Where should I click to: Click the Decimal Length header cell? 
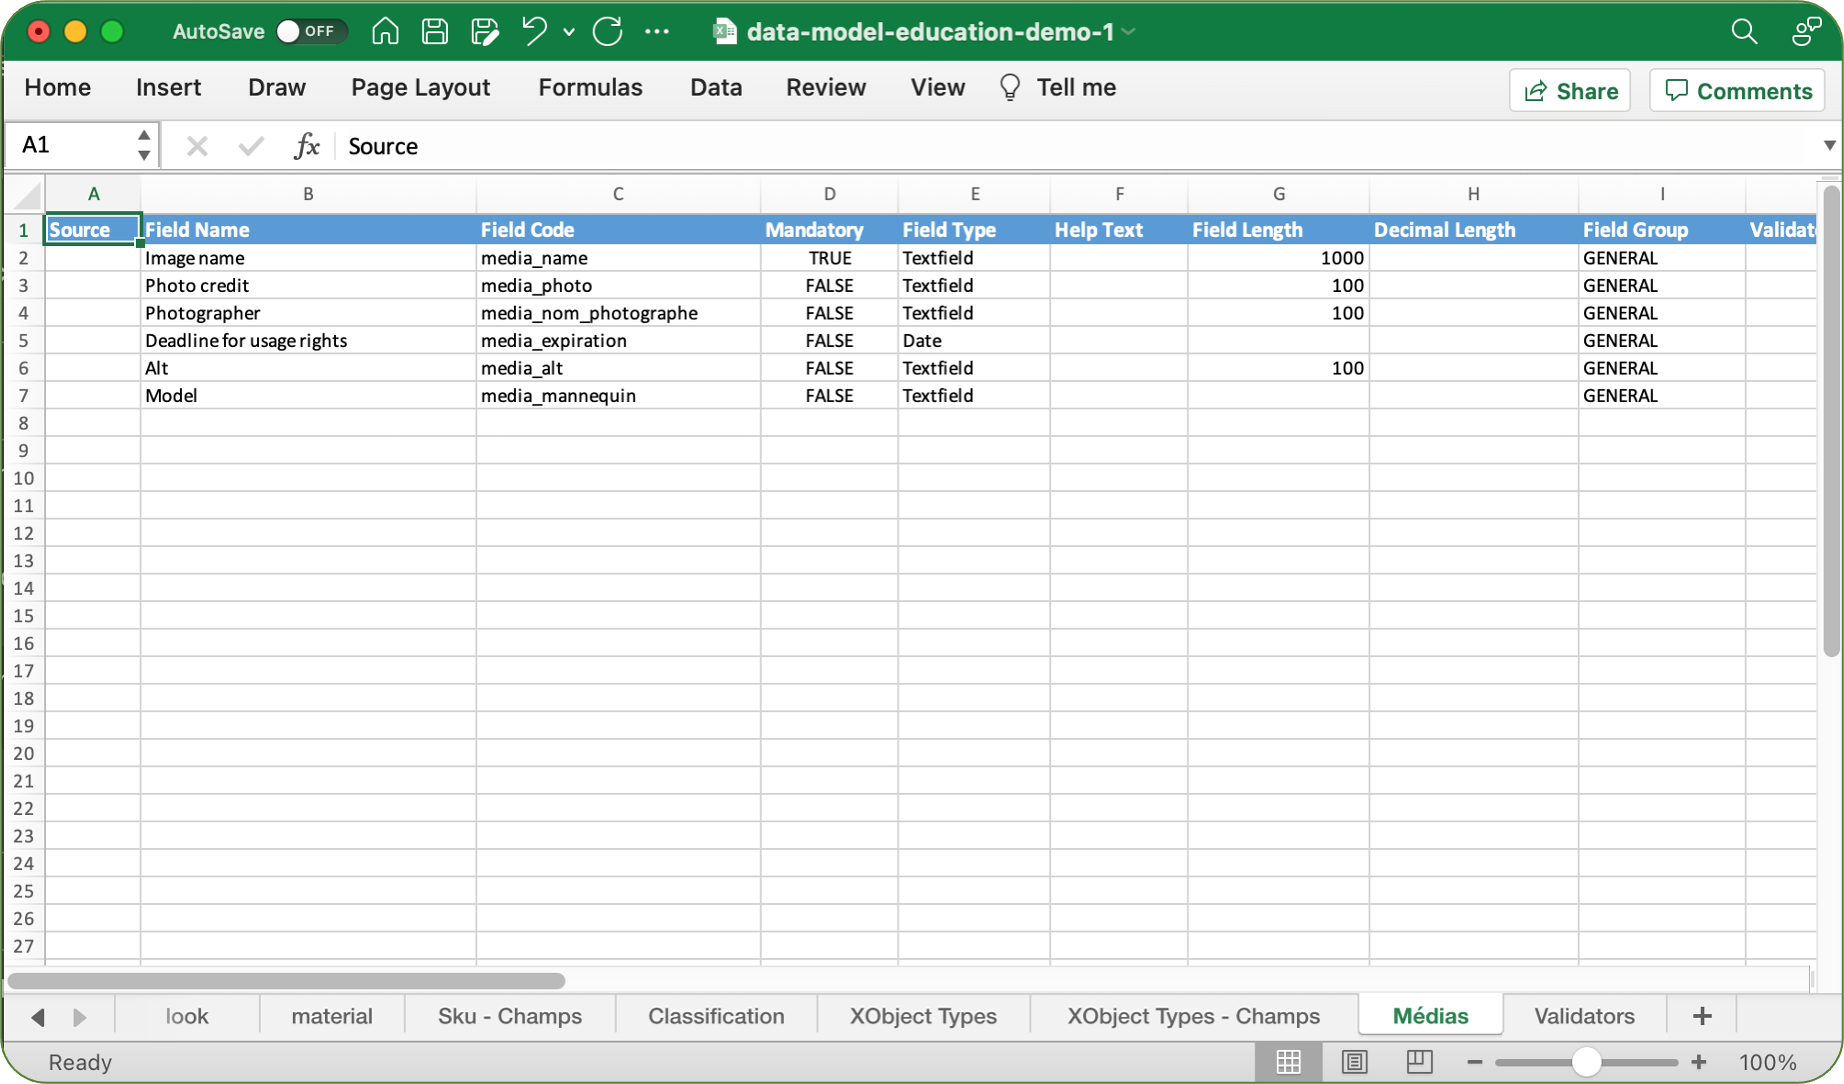pyautogui.click(x=1473, y=230)
